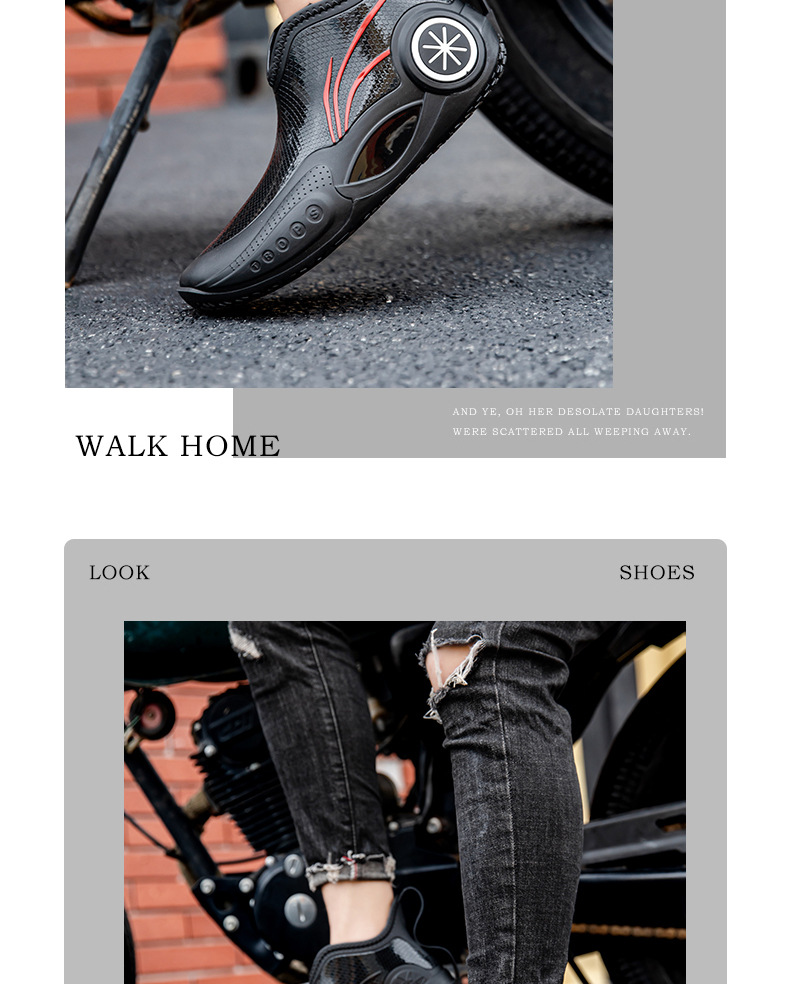This screenshot has height=984, width=790.
Task: Select the LOOK label
Action: point(119,572)
